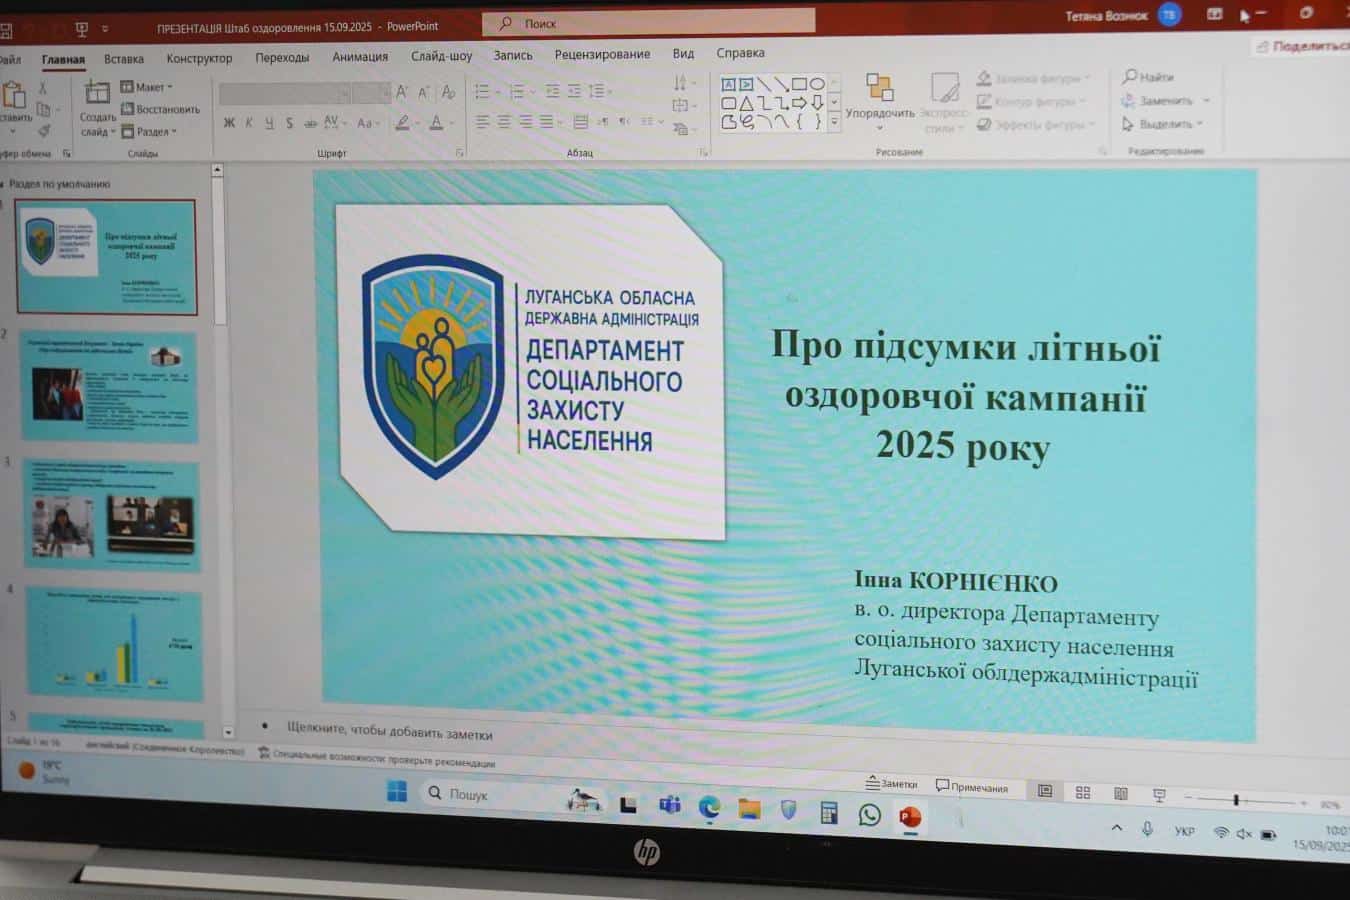
Task: Click the Поделиться share button
Action: [x=1302, y=46]
